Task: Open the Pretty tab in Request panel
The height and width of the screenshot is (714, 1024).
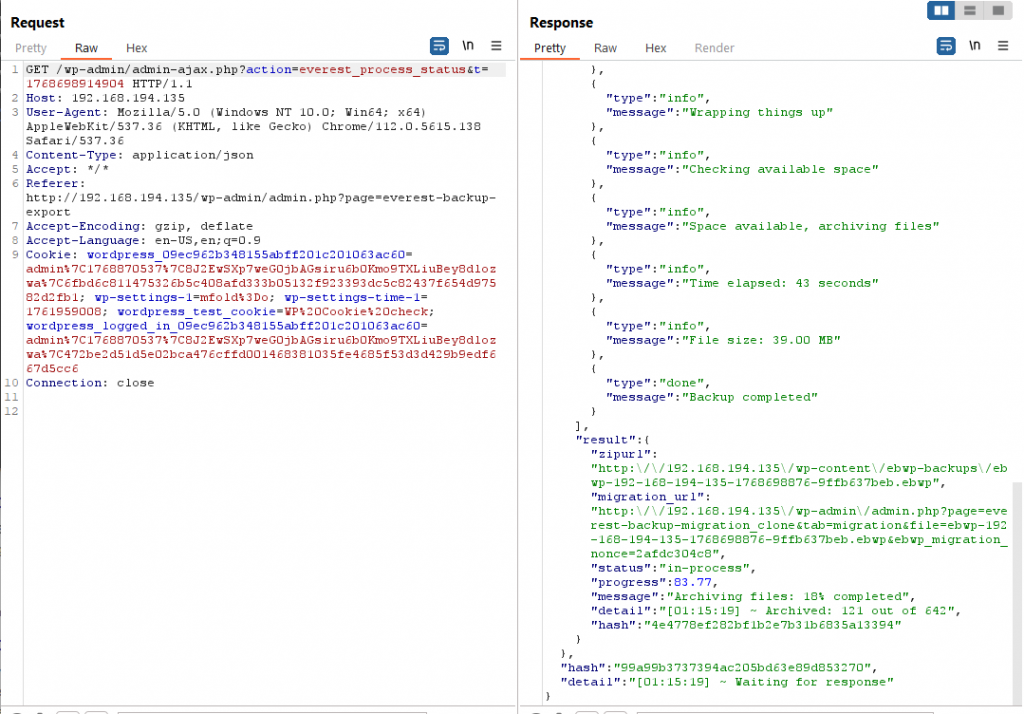Action: click(x=31, y=48)
